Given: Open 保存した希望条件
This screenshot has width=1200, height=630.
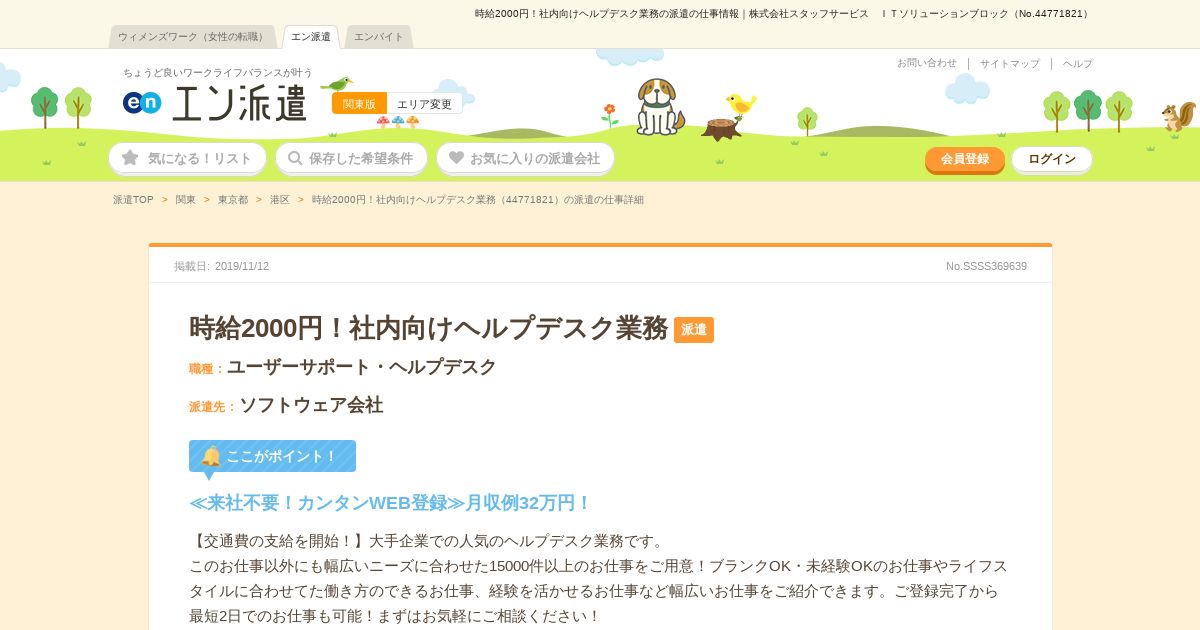Looking at the screenshot, I should (351, 158).
